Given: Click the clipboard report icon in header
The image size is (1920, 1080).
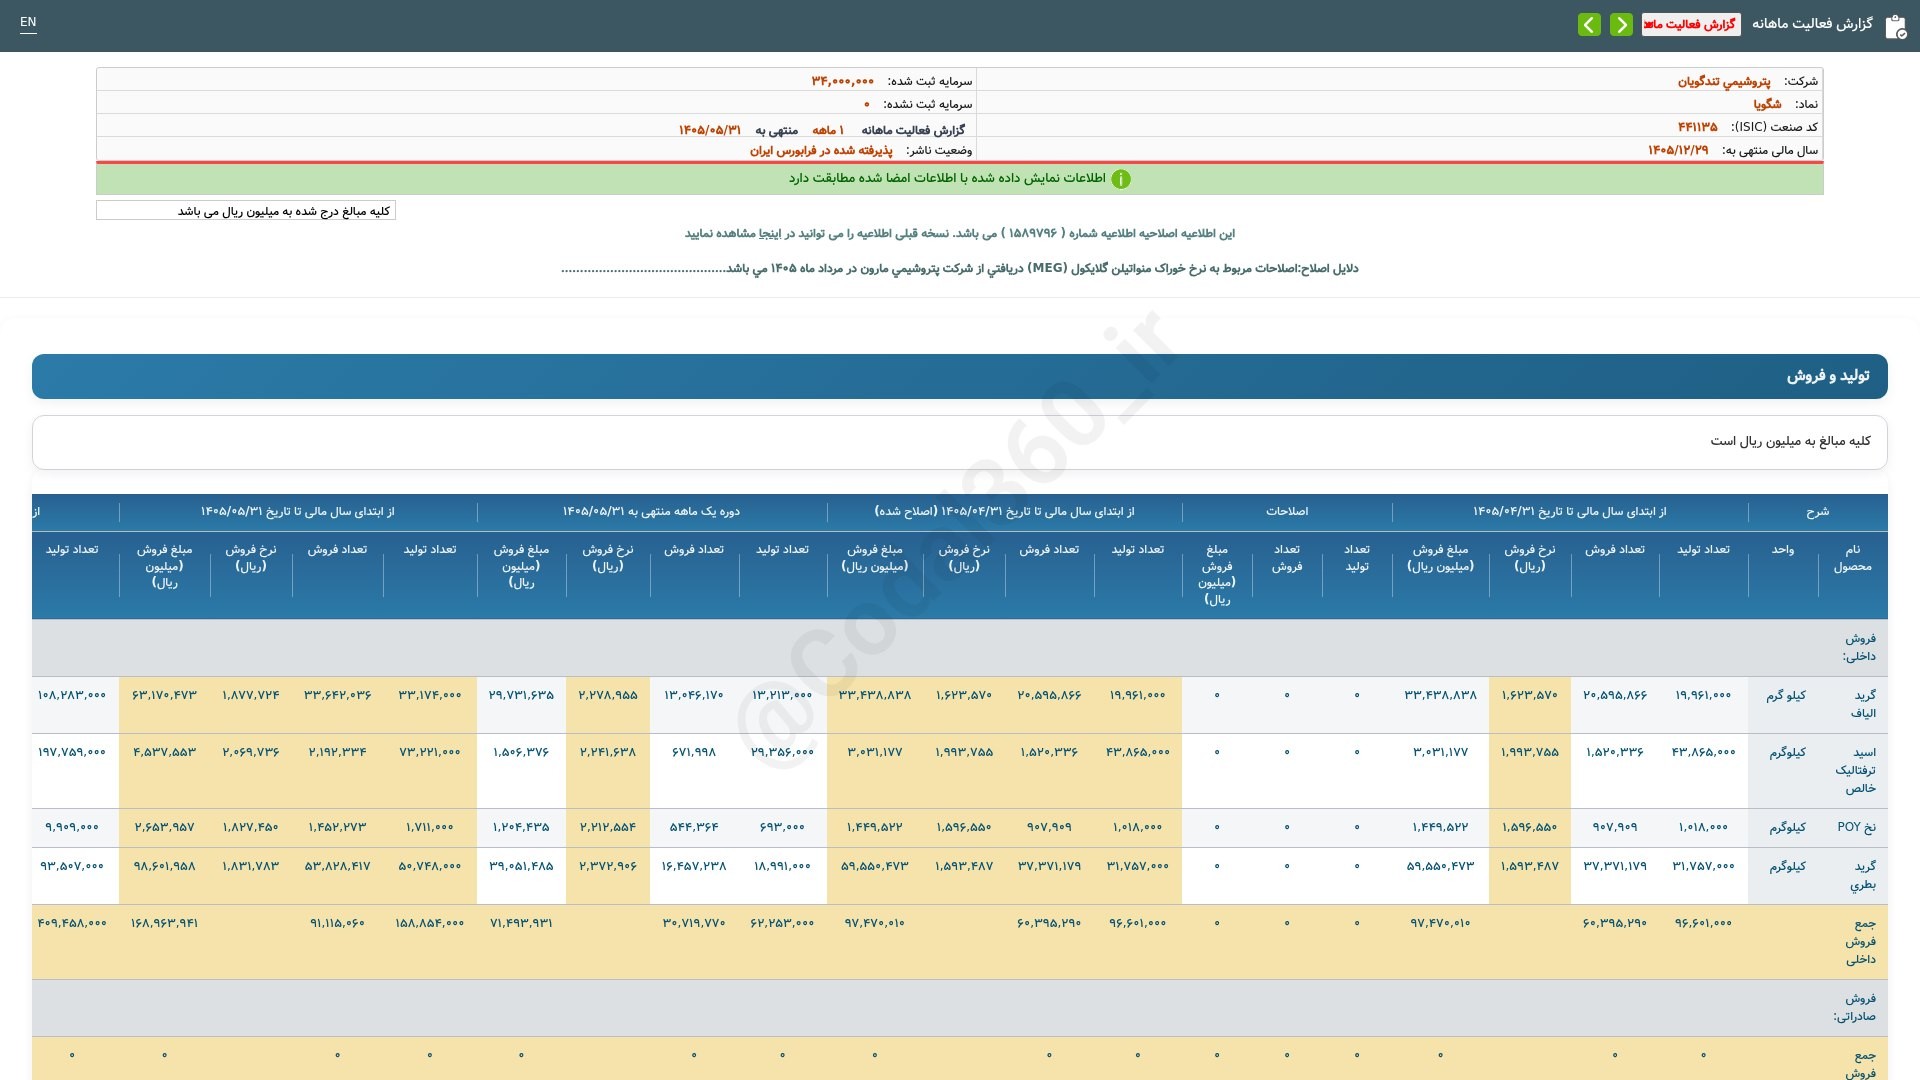Looking at the screenshot, I should (1895, 26).
